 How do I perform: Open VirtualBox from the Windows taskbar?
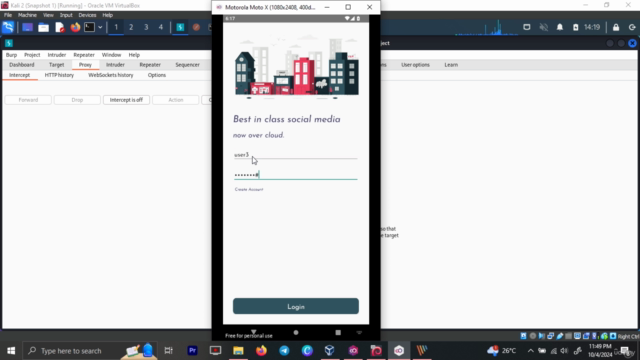[330, 351]
